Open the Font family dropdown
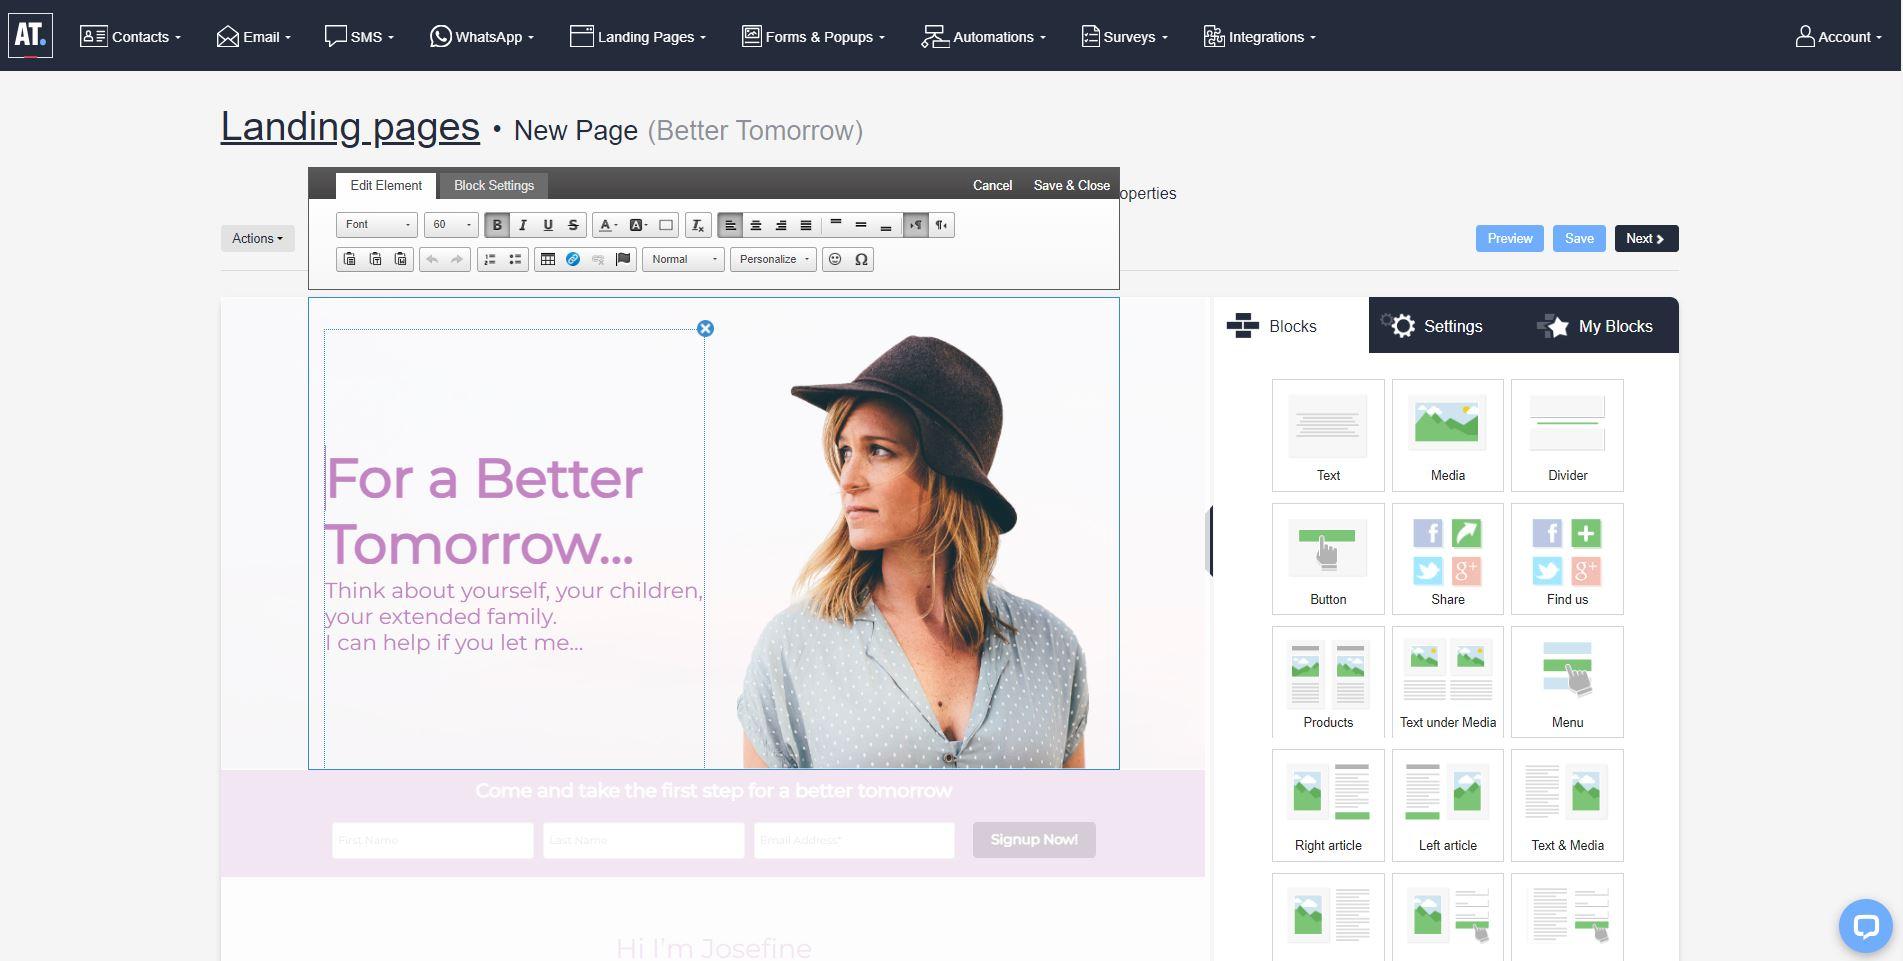This screenshot has height=961, width=1903. coord(377,225)
